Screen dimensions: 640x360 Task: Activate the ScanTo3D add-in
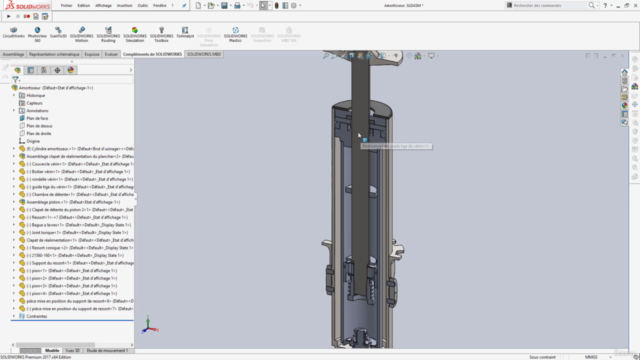point(58,33)
